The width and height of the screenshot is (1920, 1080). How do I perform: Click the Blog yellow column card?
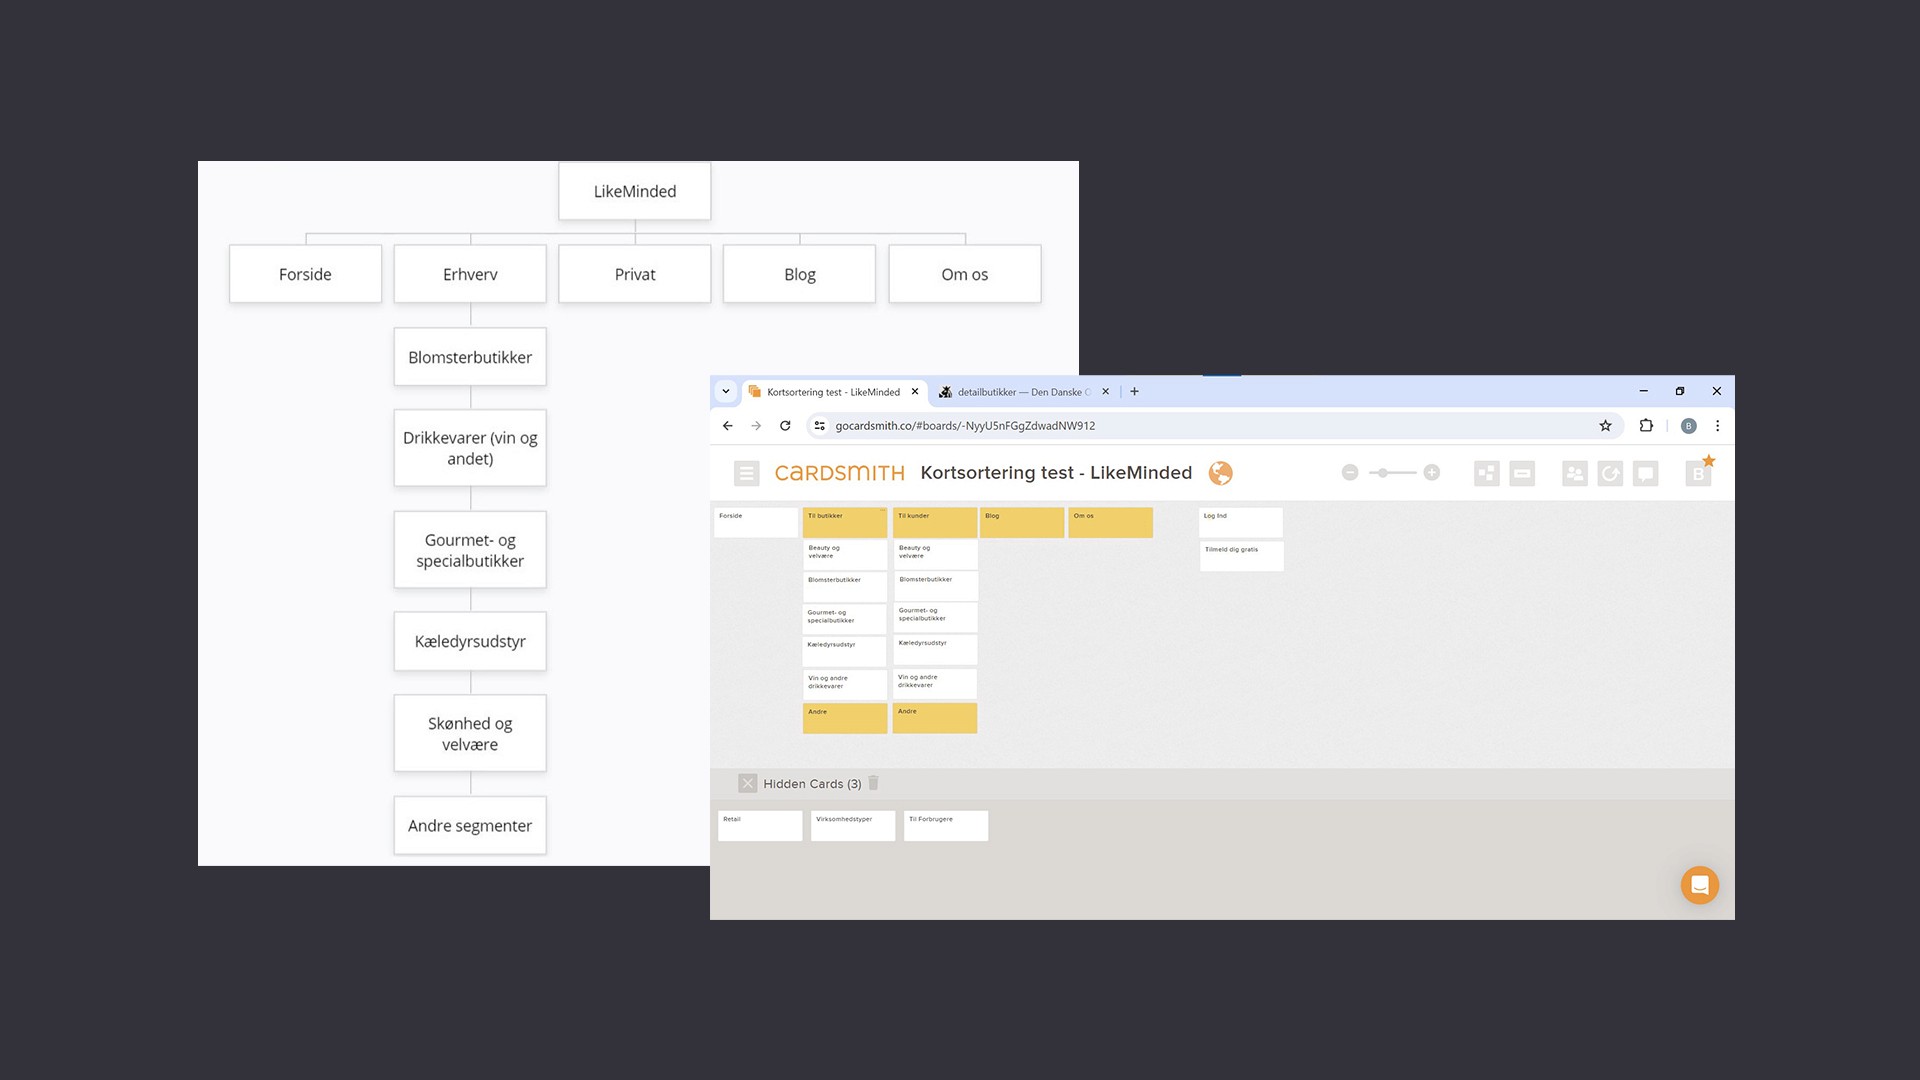[x=1021, y=522]
